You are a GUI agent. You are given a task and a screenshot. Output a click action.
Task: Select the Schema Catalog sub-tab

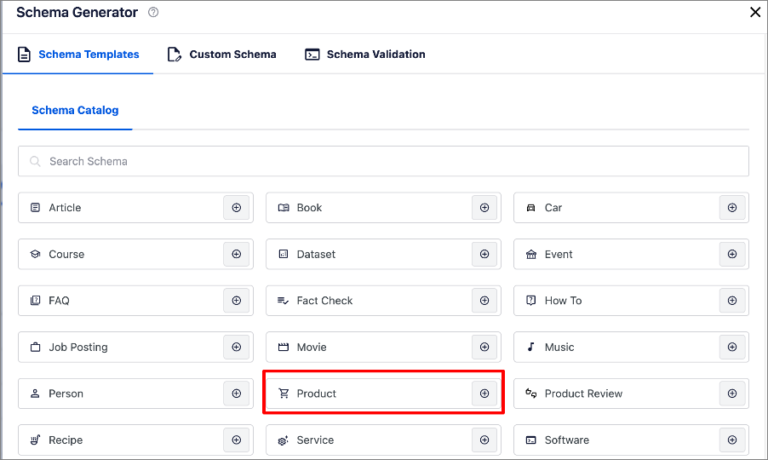coord(75,110)
